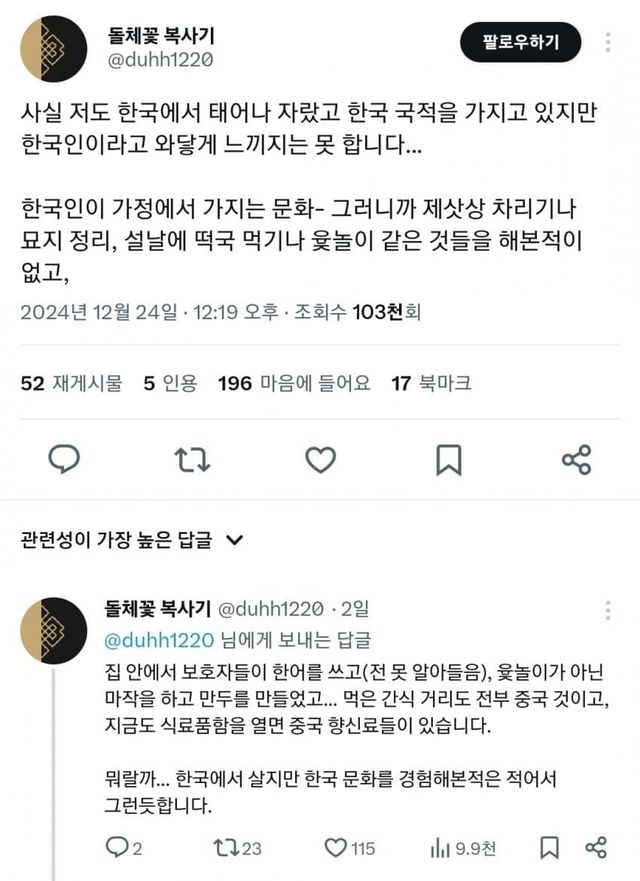Viewport: 640px width, 881px height.
Task: Reply to the main post via speech bubble
Action: click(64, 460)
